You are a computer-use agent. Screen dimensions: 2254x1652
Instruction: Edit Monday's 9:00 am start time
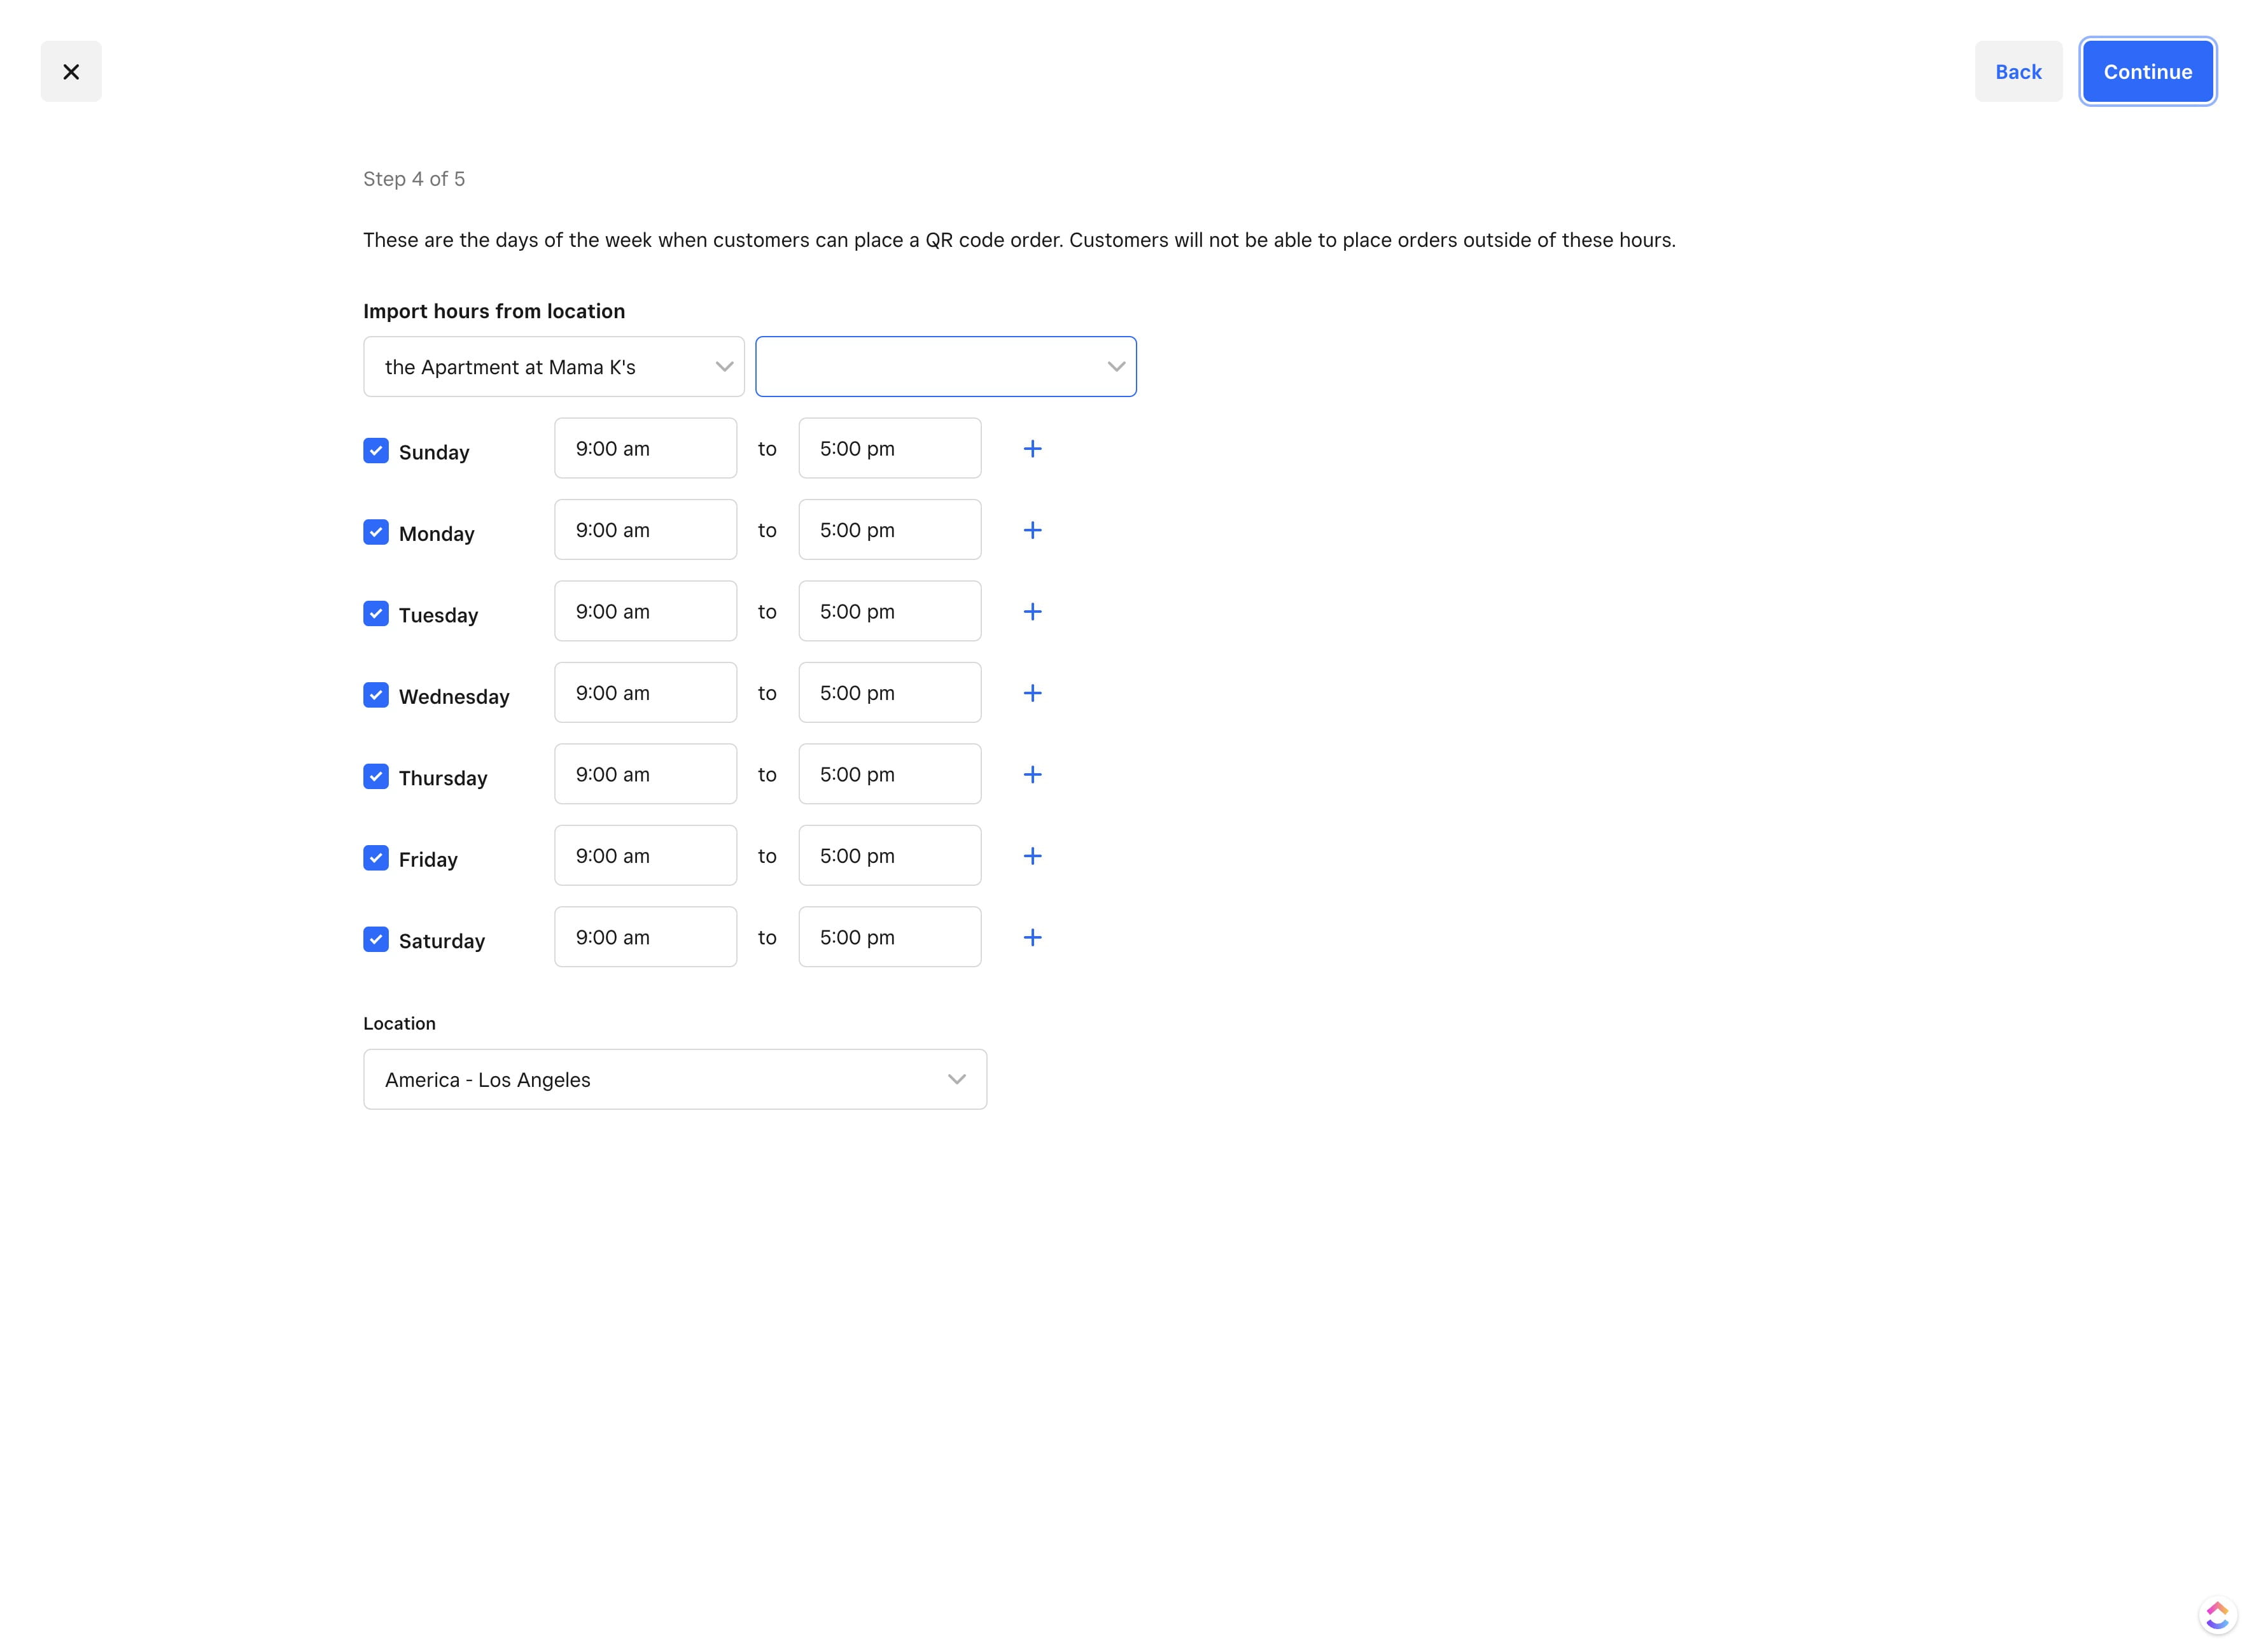644,529
